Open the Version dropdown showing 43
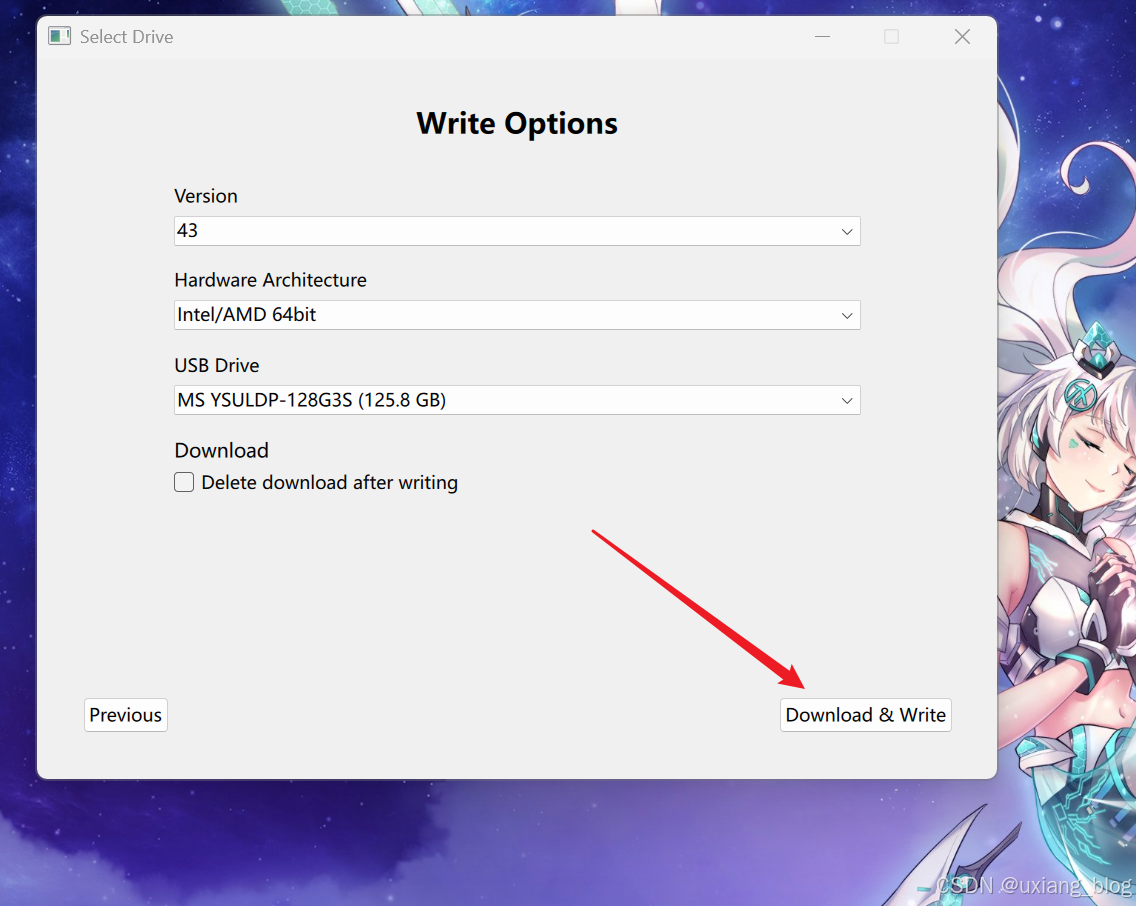The width and height of the screenshot is (1136, 906). coord(517,231)
